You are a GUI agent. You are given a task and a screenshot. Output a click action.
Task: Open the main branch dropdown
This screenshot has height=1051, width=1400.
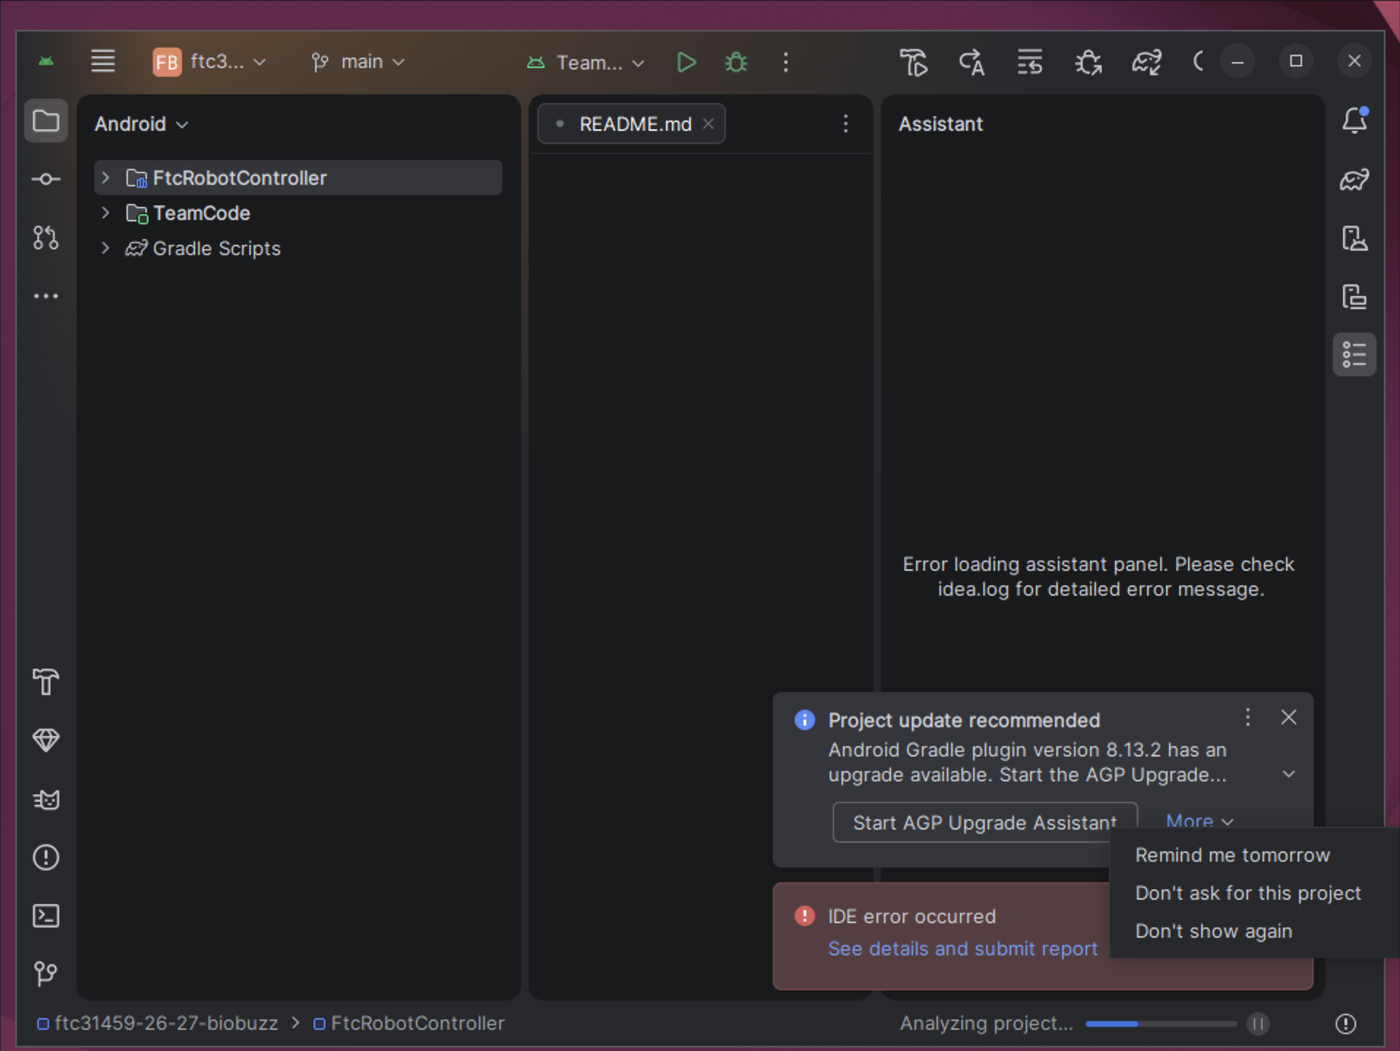tap(358, 62)
